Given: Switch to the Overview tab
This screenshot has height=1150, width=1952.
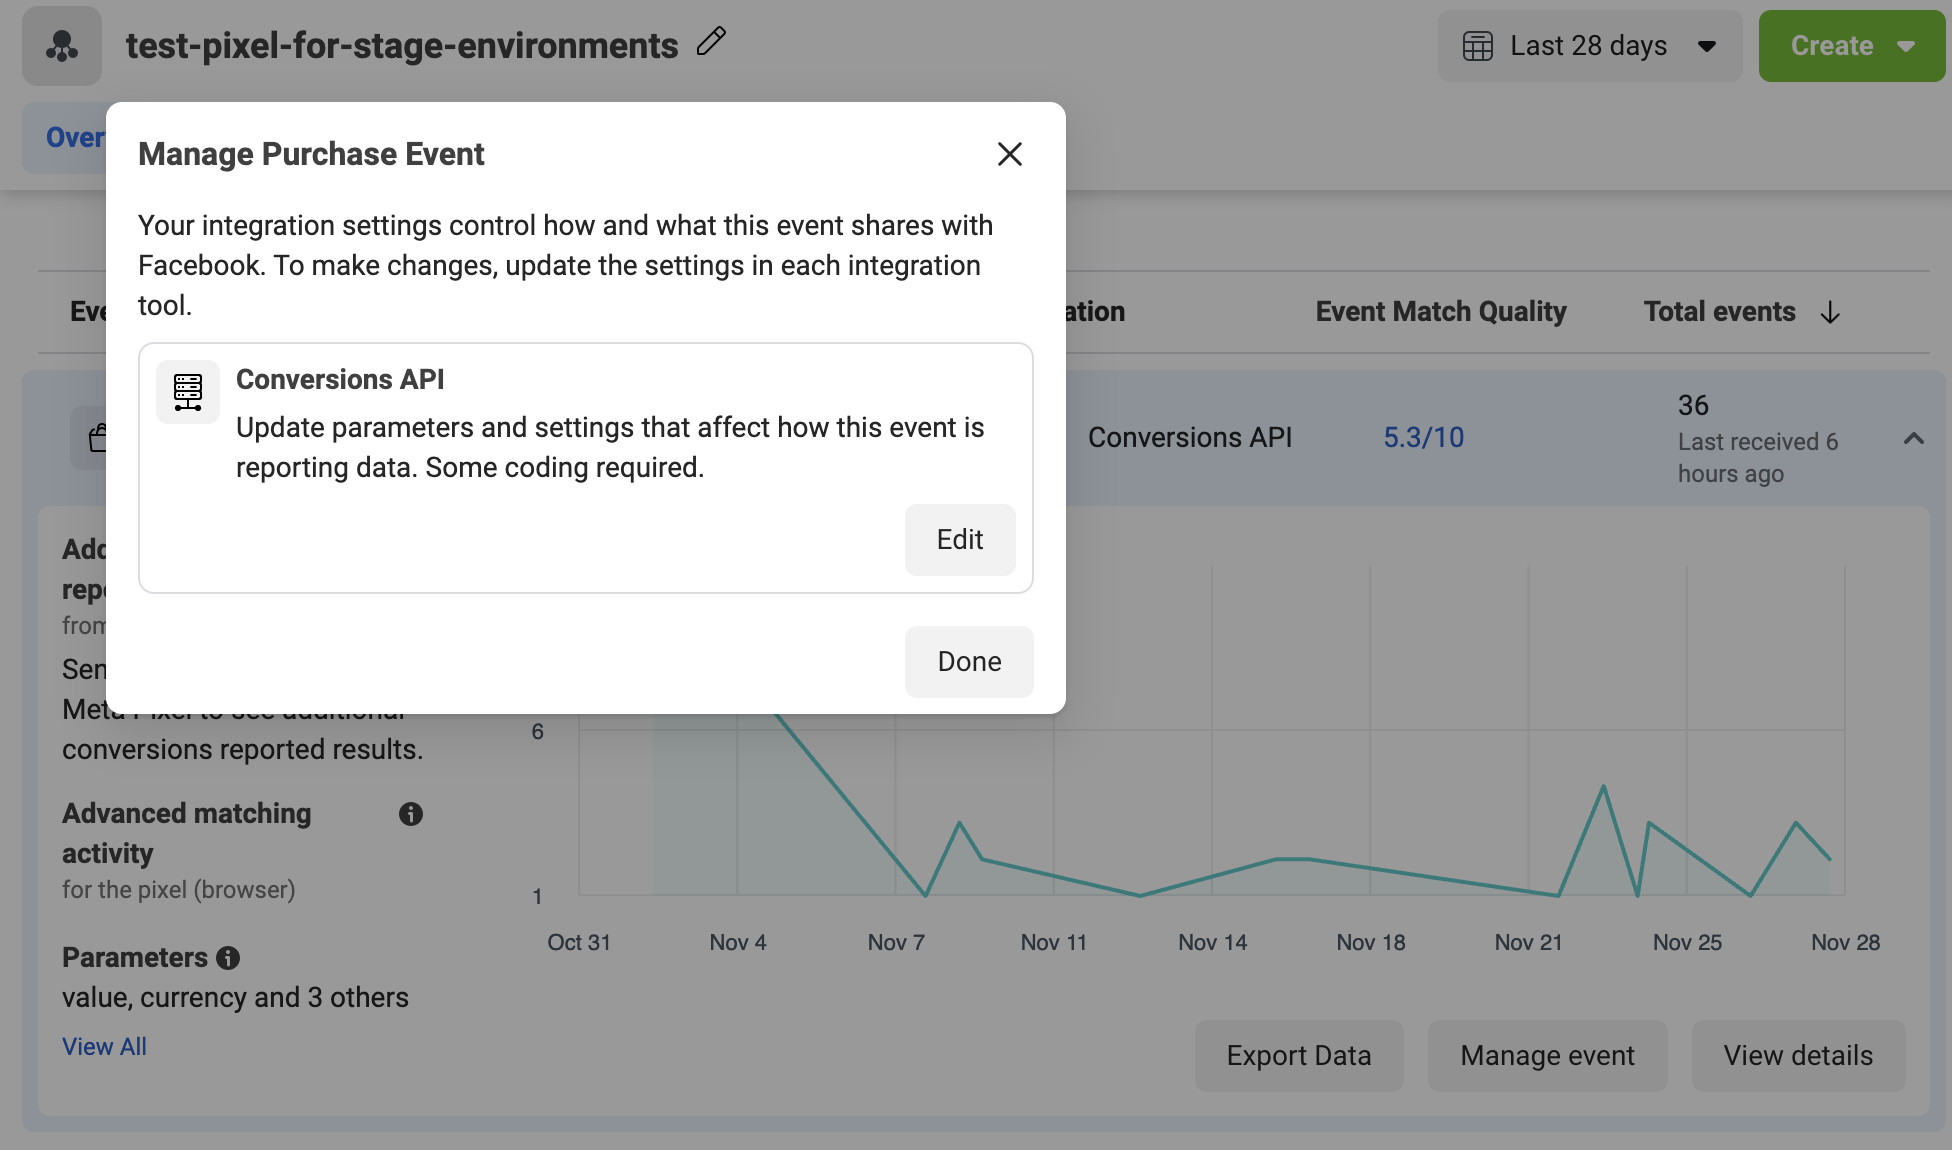Looking at the screenshot, I should click(66, 138).
